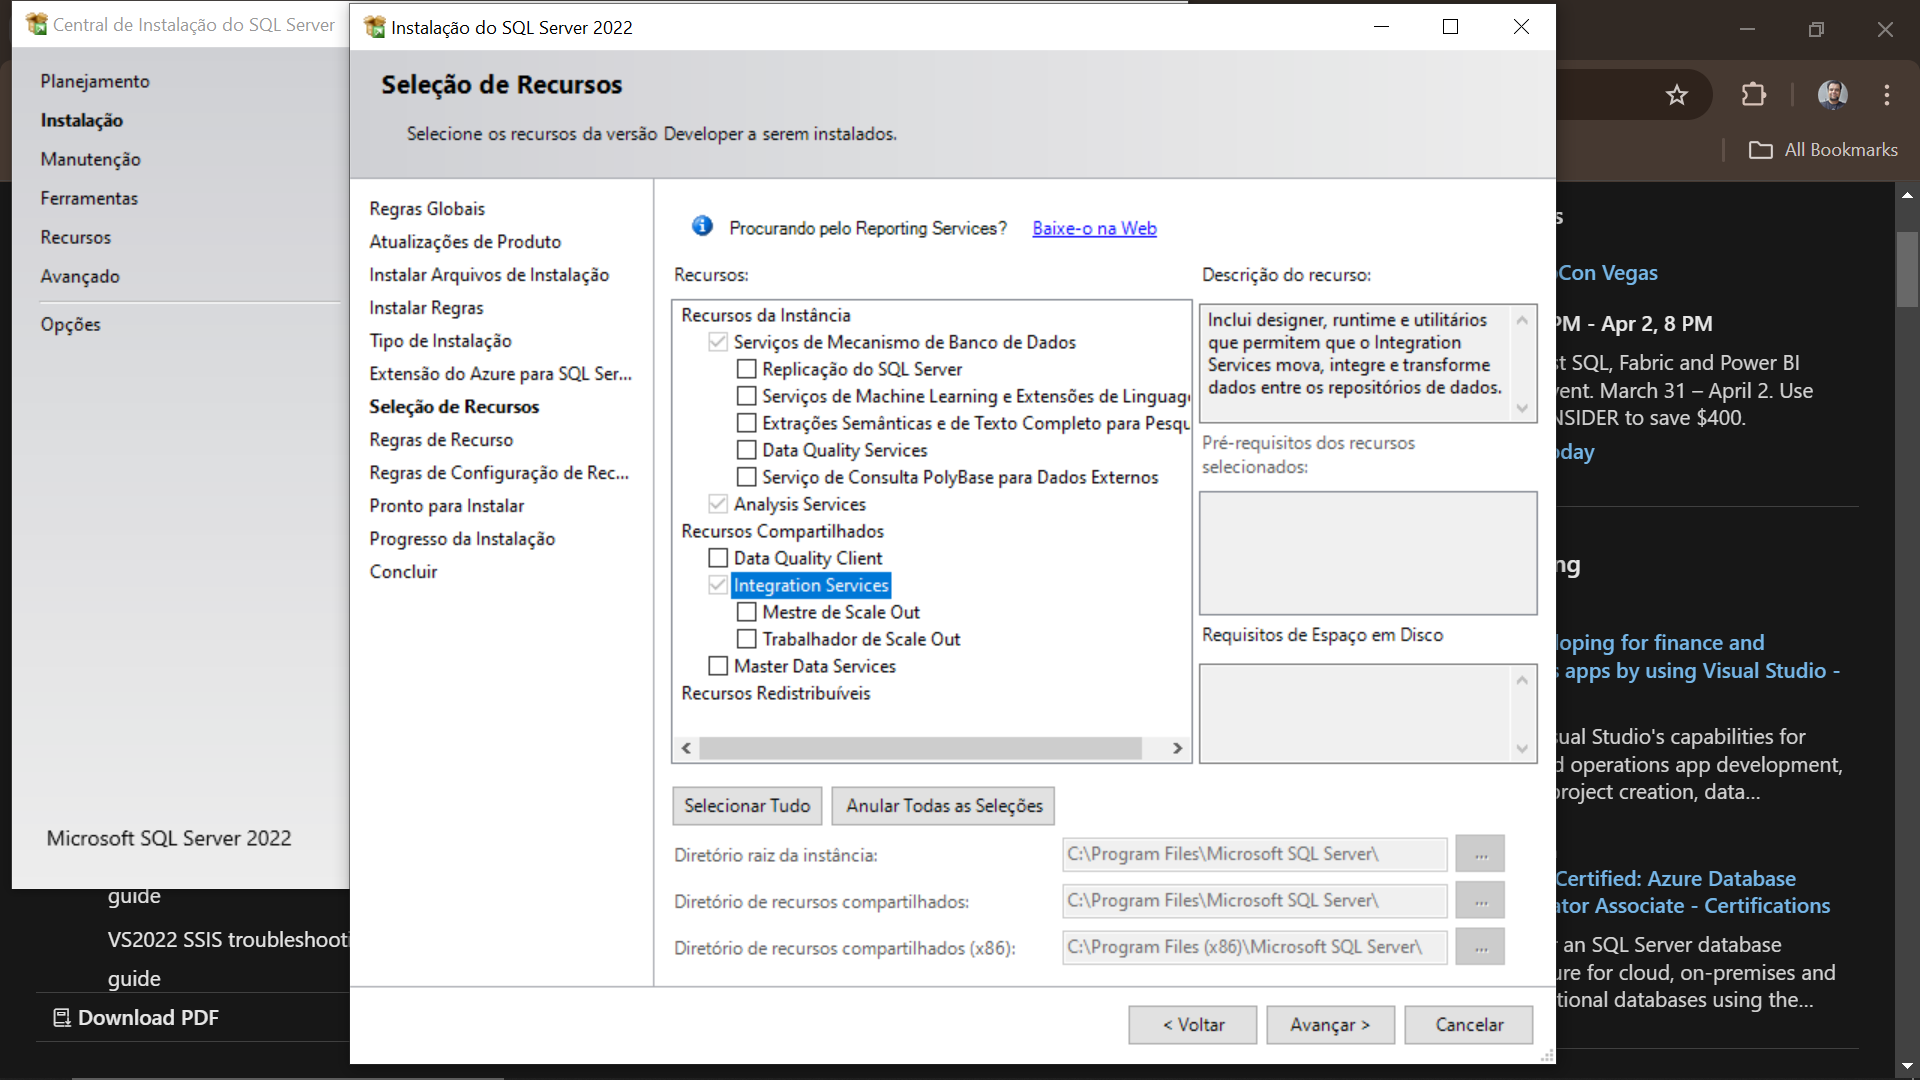Click the Download PDF icon in the browser page
This screenshot has height=1080, width=1920.
[62, 1018]
